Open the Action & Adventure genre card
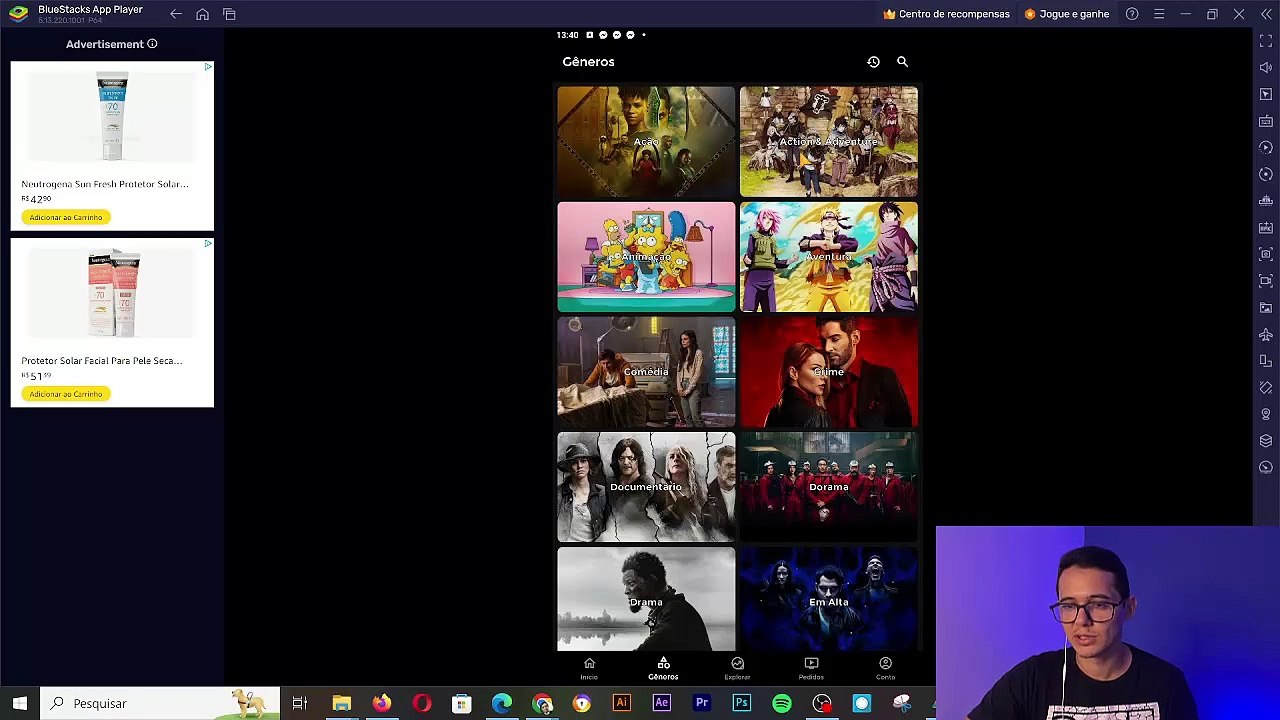Viewport: 1280px width, 720px height. coord(828,141)
